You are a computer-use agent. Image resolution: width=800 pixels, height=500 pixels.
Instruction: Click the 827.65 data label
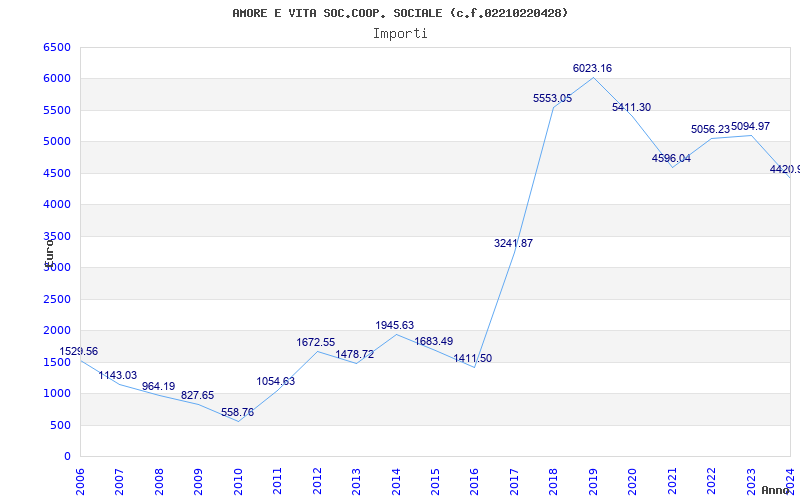(x=197, y=395)
